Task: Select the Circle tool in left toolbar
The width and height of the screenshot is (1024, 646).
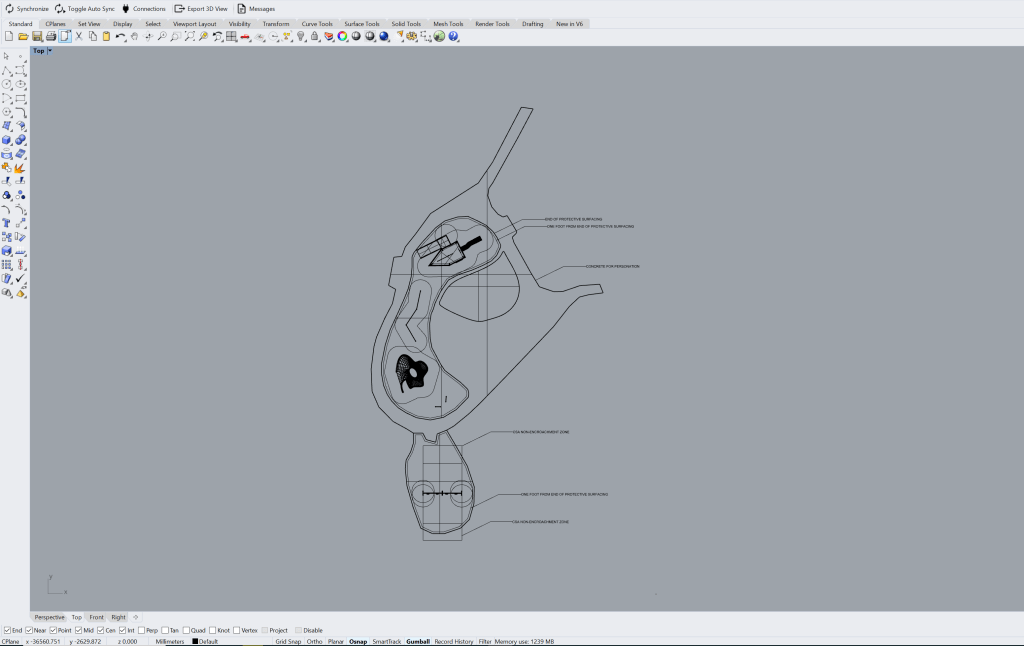Action: coord(7,84)
